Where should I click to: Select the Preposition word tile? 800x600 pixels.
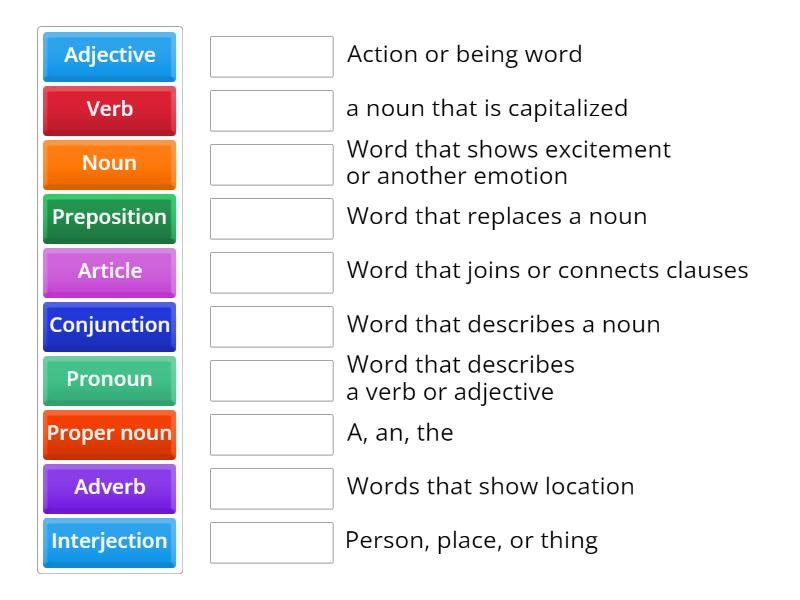108,218
